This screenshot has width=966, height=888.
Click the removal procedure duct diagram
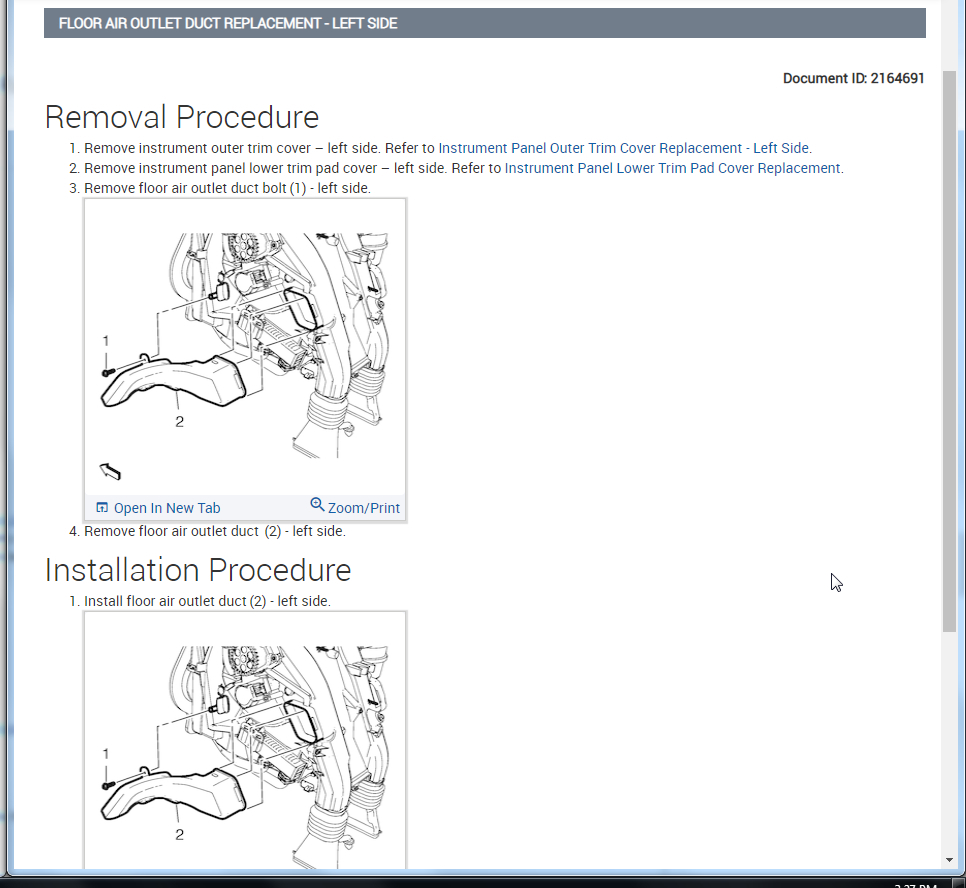[x=245, y=346]
